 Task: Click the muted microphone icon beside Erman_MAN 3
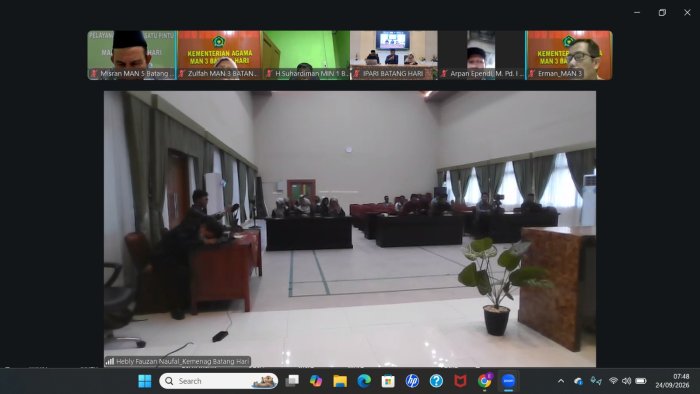[x=532, y=74]
